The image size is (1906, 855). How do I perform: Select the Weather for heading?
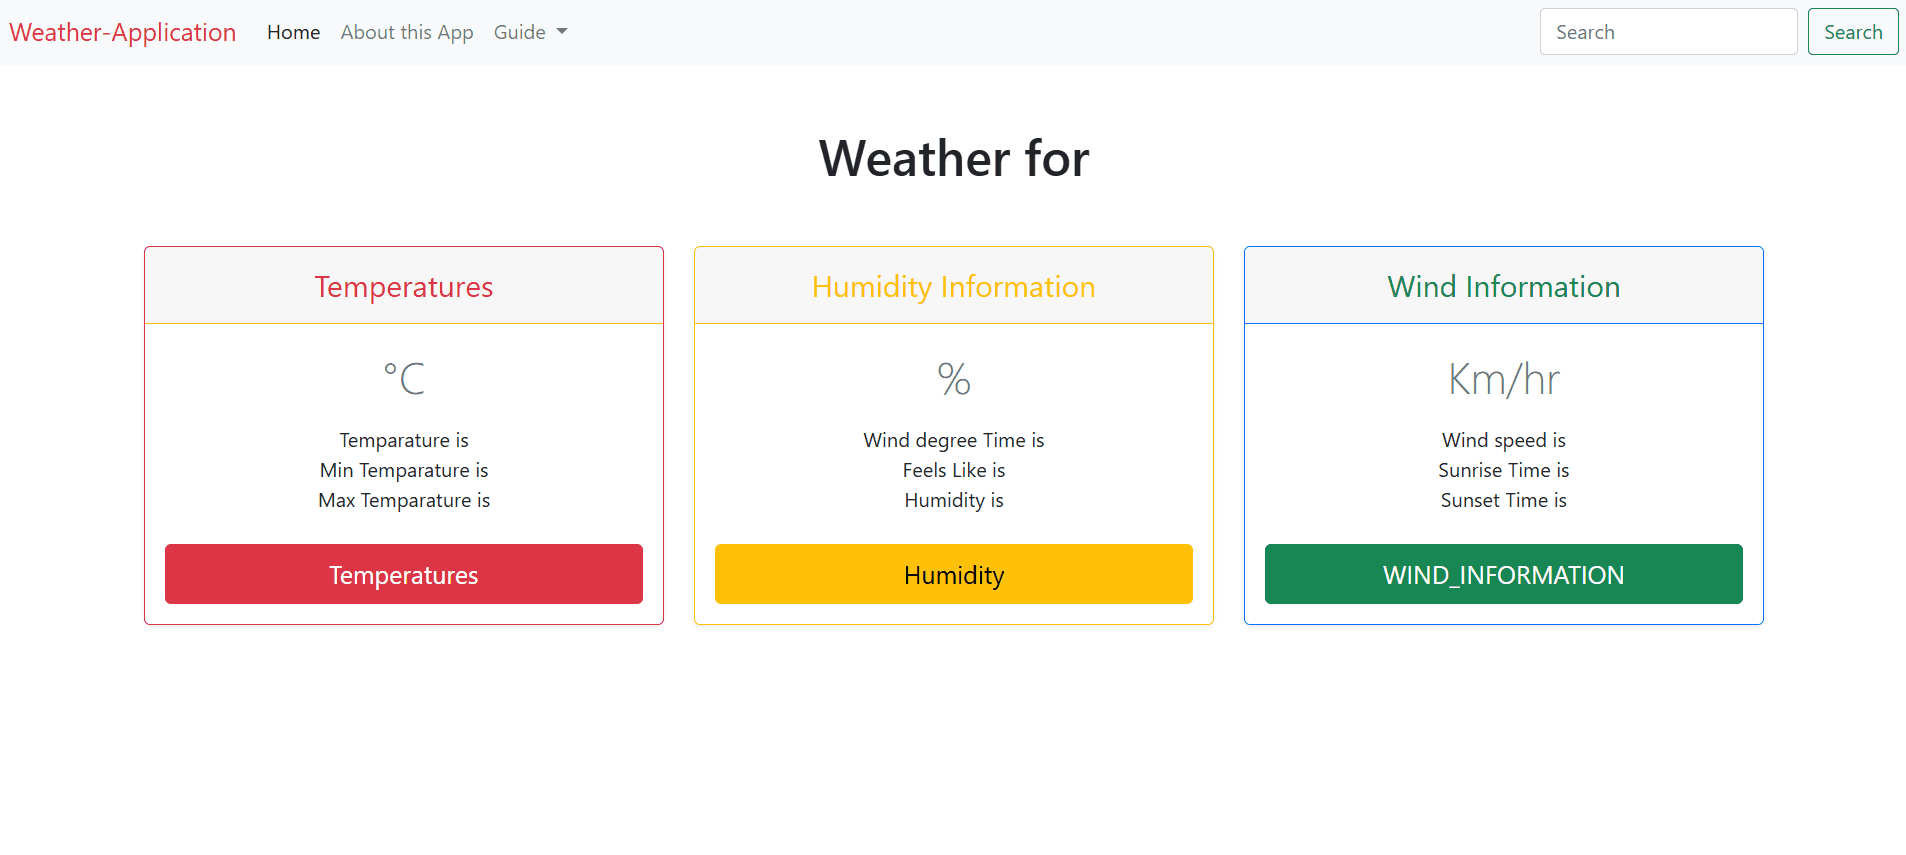pyautogui.click(x=954, y=158)
